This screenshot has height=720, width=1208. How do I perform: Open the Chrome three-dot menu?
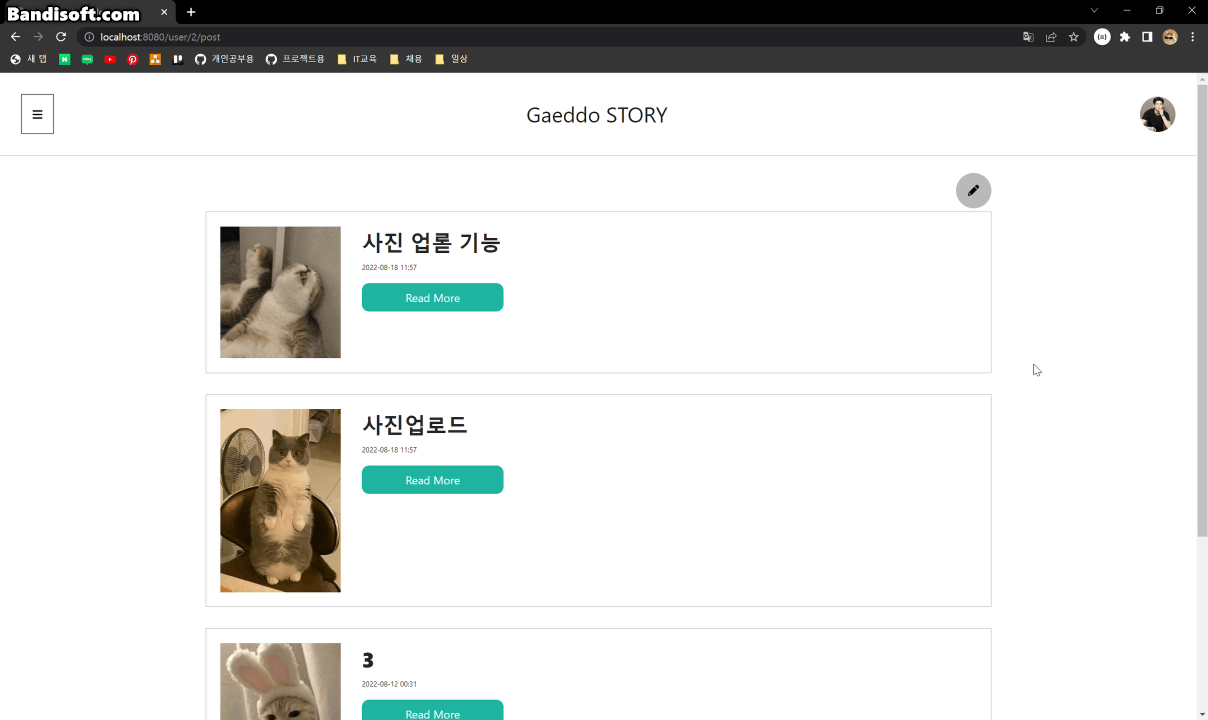point(1192,36)
